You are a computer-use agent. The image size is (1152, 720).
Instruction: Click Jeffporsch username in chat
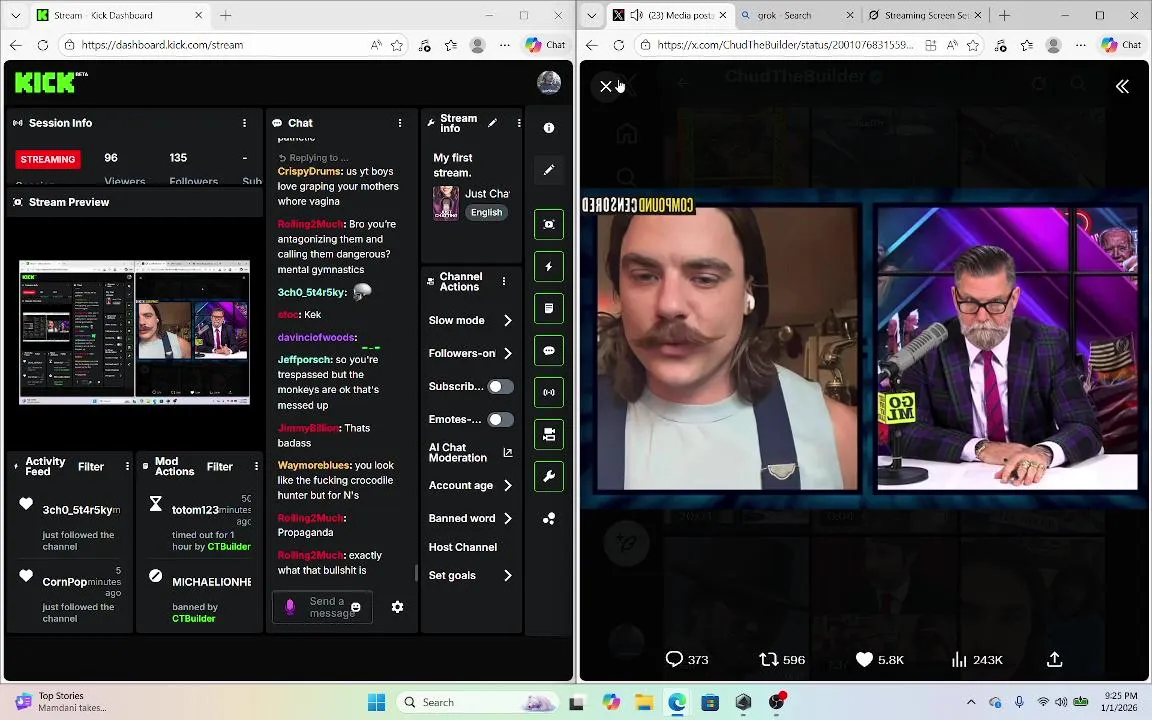click(304, 359)
